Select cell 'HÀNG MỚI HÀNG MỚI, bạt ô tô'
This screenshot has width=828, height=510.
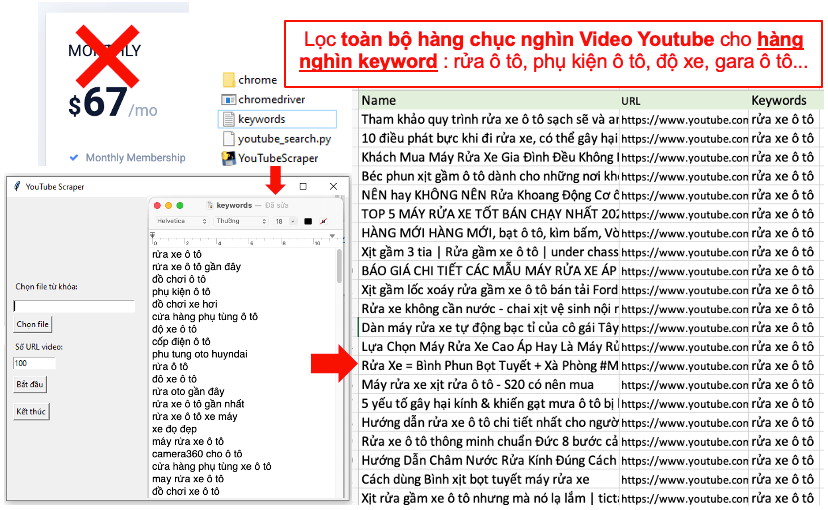tap(489, 233)
